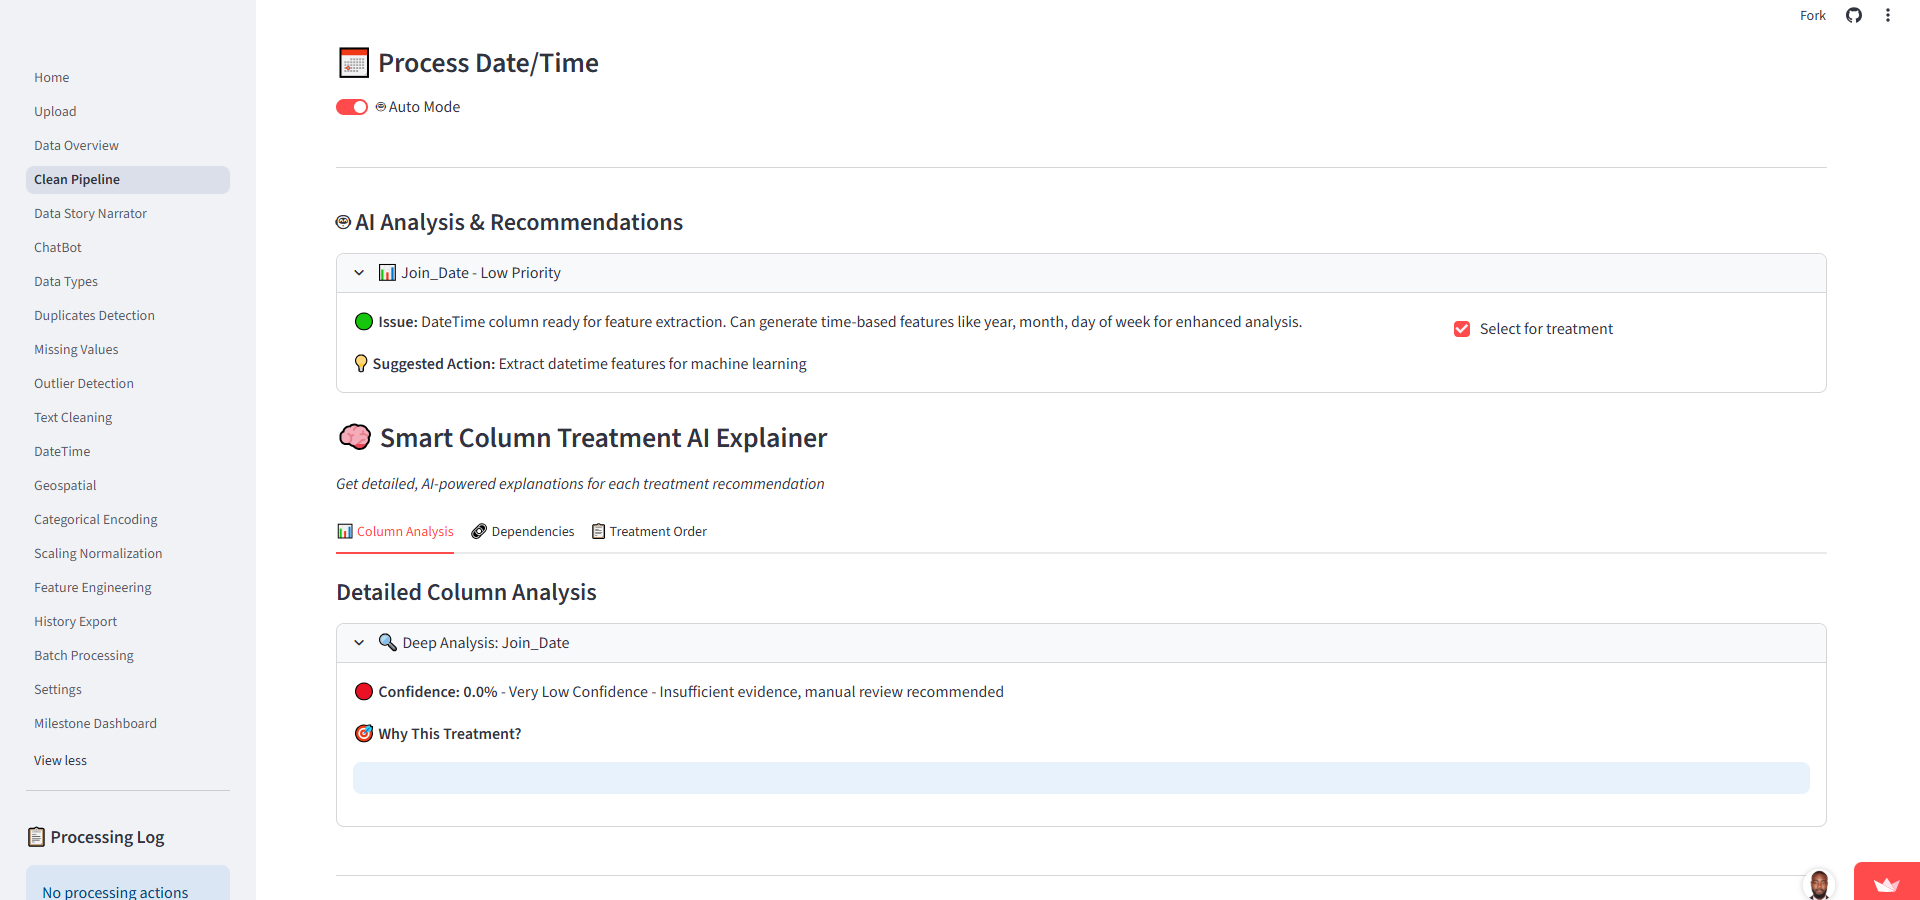Image resolution: width=1920 pixels, height=900 pixels.
Task: Click the brain icon beside Smart Column Treatment
Action: 355,438
